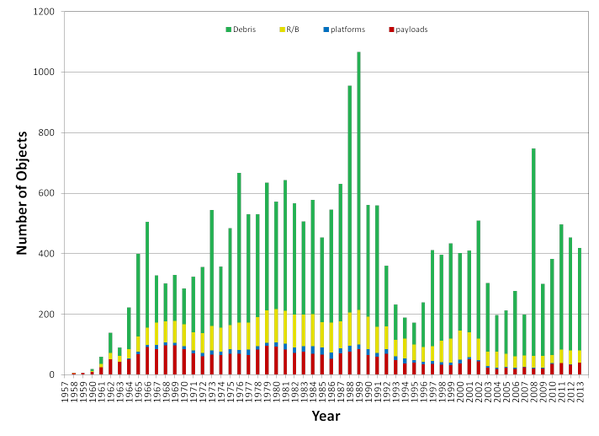
Task: Click the green debris bar for 1964
Action: 129,328
